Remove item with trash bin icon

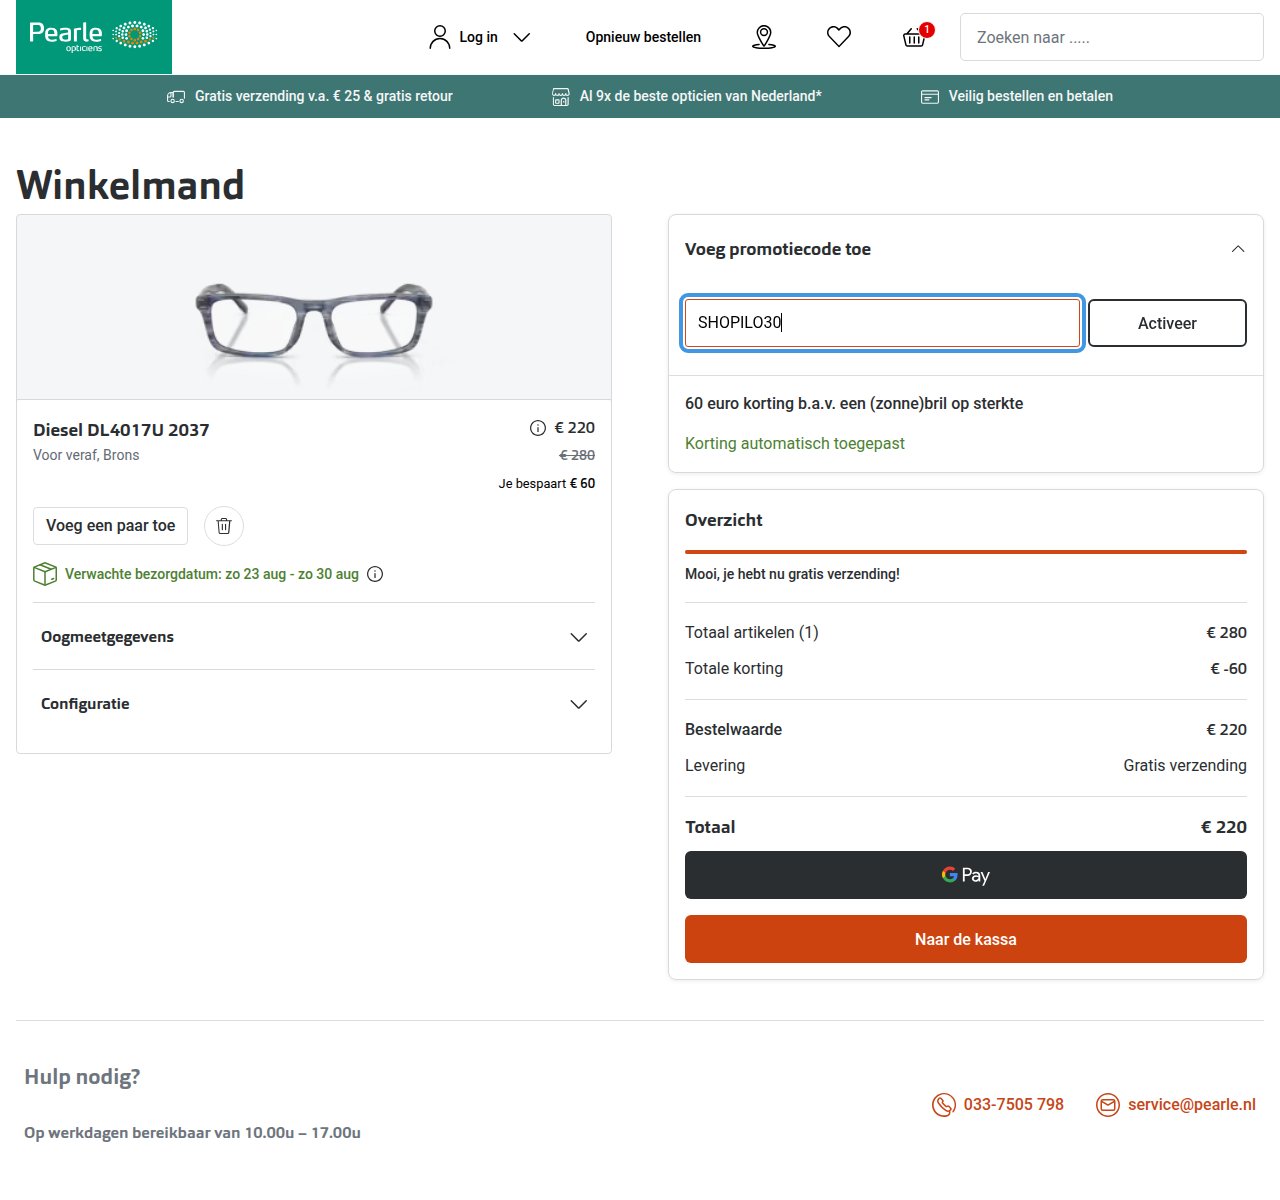224,526
